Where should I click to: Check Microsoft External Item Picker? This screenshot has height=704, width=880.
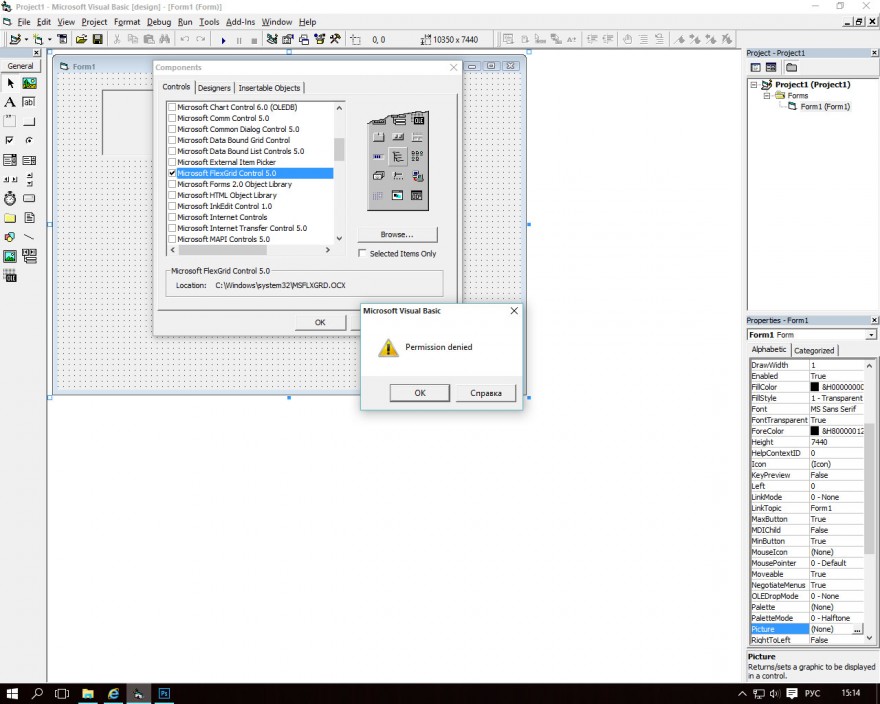[172, 162]
